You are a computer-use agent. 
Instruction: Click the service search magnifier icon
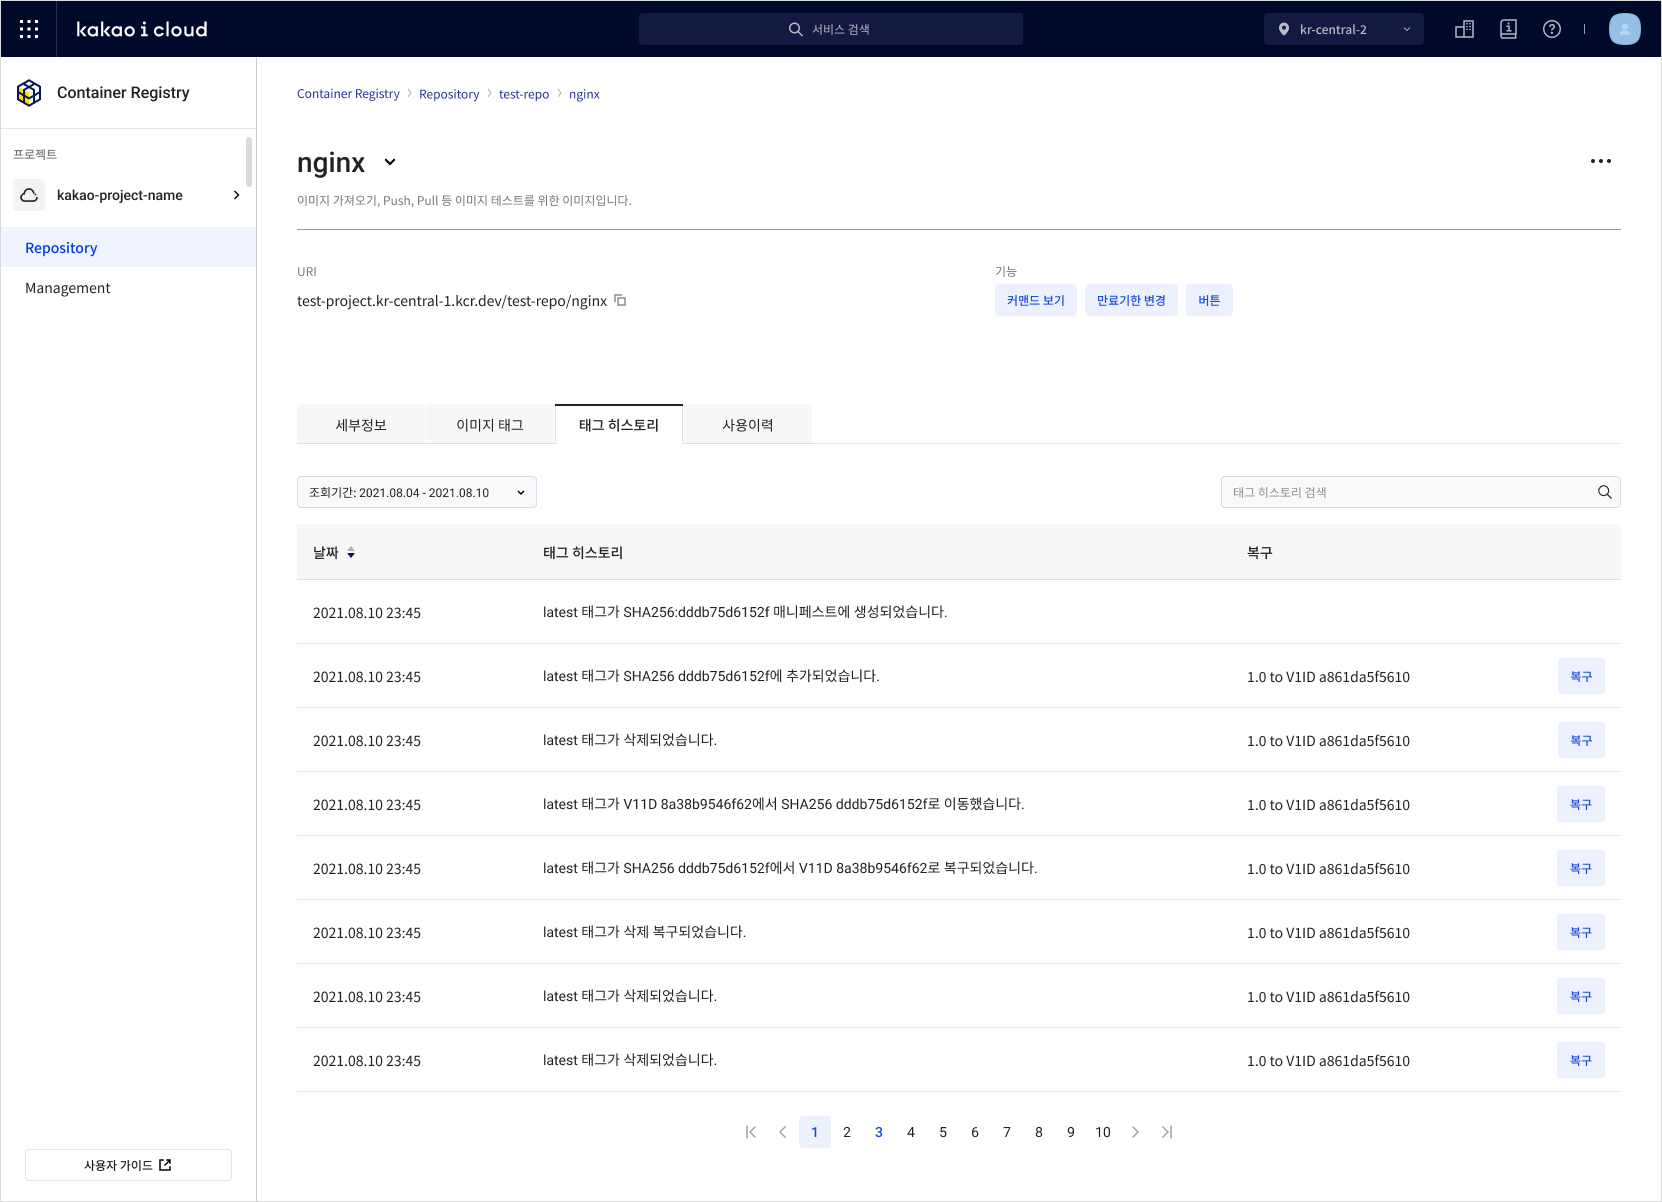[x=796, y=29]
